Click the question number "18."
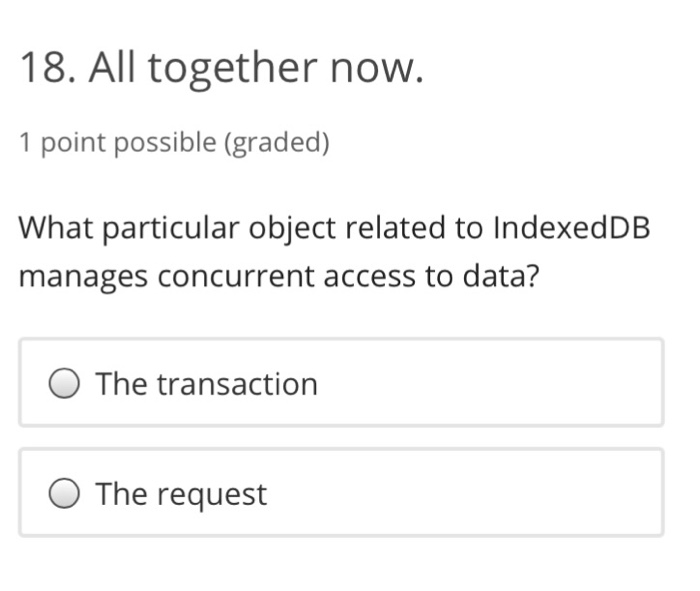This screenshot has width=700, height=591. (47, 68)
